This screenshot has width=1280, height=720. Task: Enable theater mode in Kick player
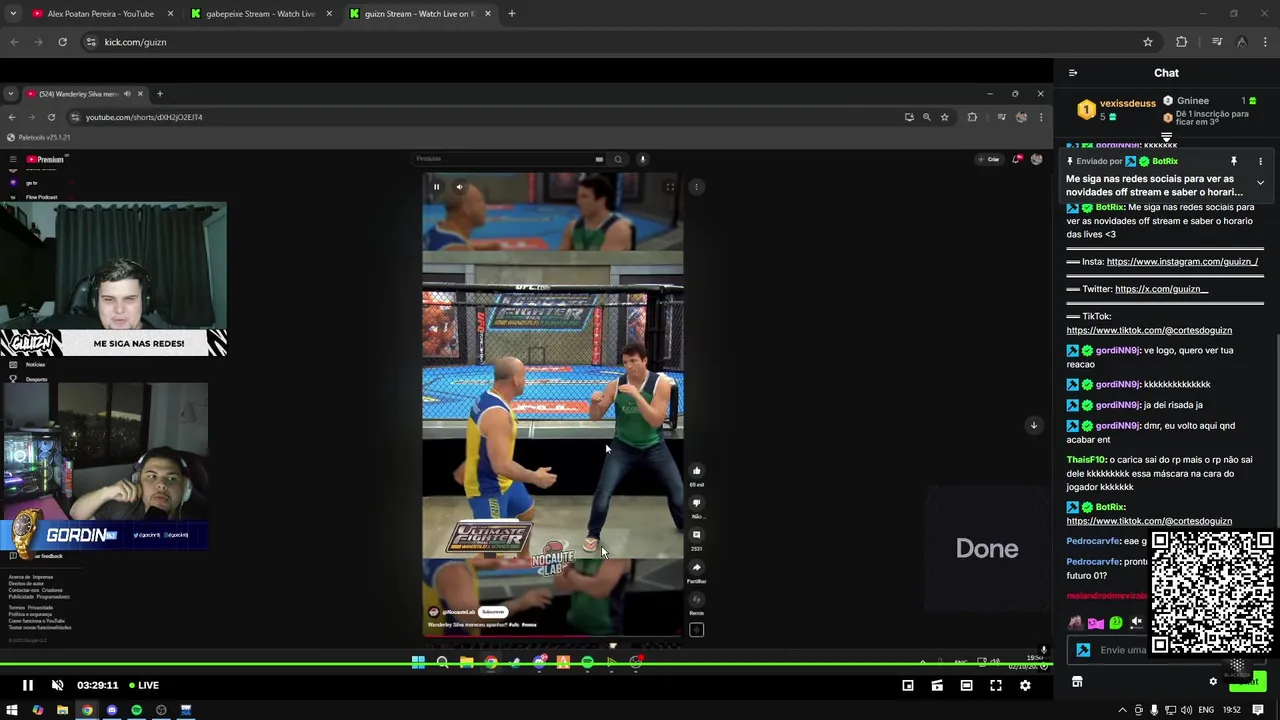(966, 685)
